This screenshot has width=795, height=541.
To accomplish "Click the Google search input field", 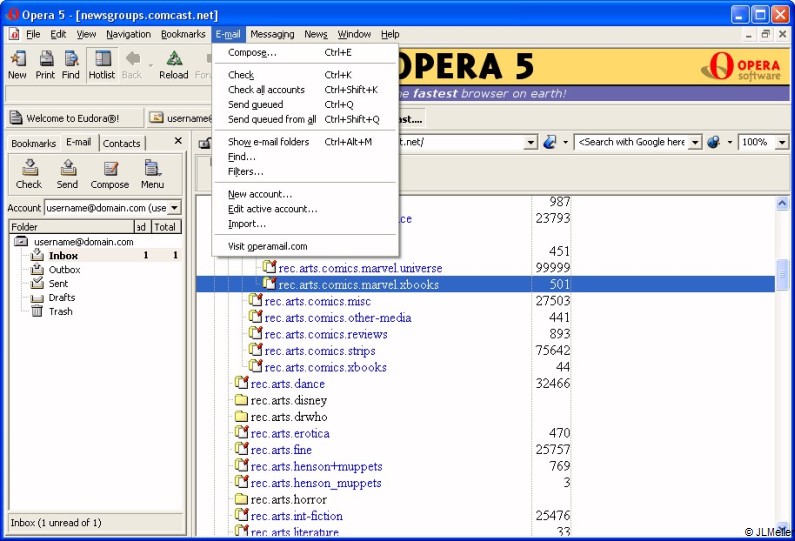I will point(632,142).
